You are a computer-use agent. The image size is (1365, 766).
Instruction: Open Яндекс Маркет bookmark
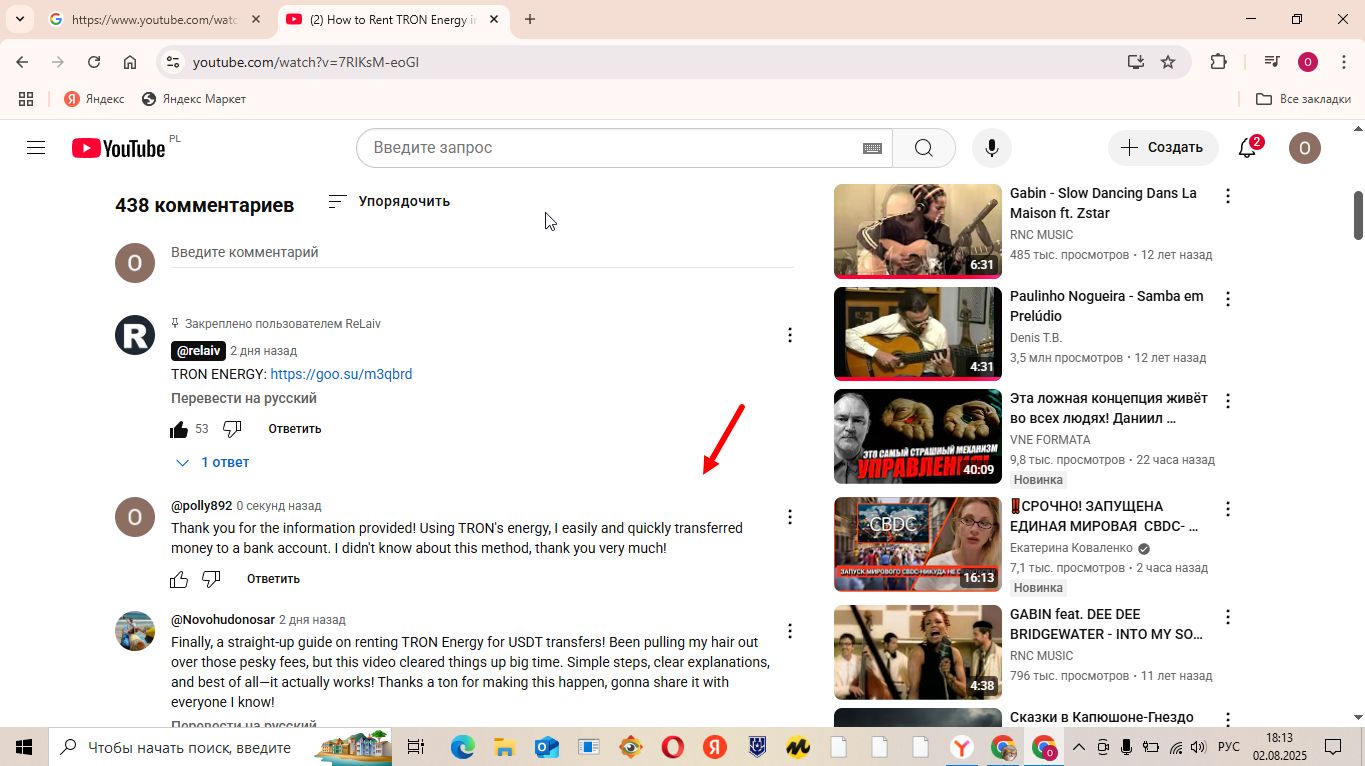point(194,99)
